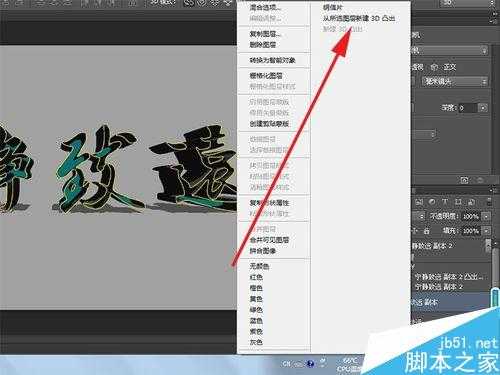Click 明信片 postcard option in submenu
This screenshot has height=375, width=500.
pos(333,7)
